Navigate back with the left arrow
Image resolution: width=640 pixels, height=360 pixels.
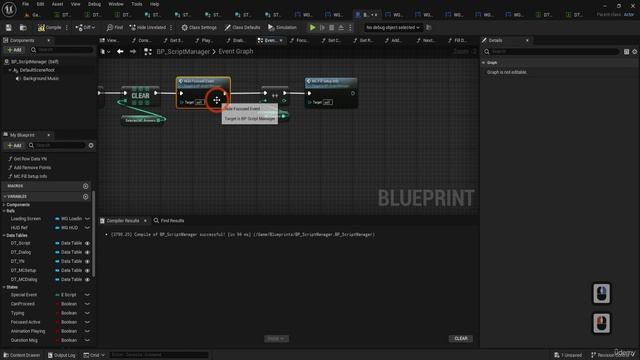point(120,52)
